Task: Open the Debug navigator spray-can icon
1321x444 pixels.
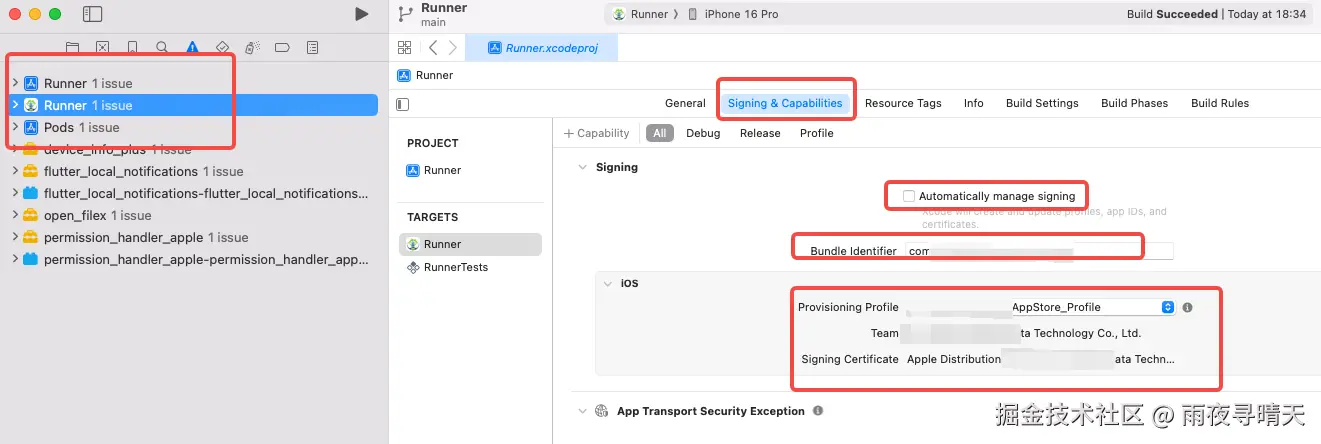Action: click(252, 47)
